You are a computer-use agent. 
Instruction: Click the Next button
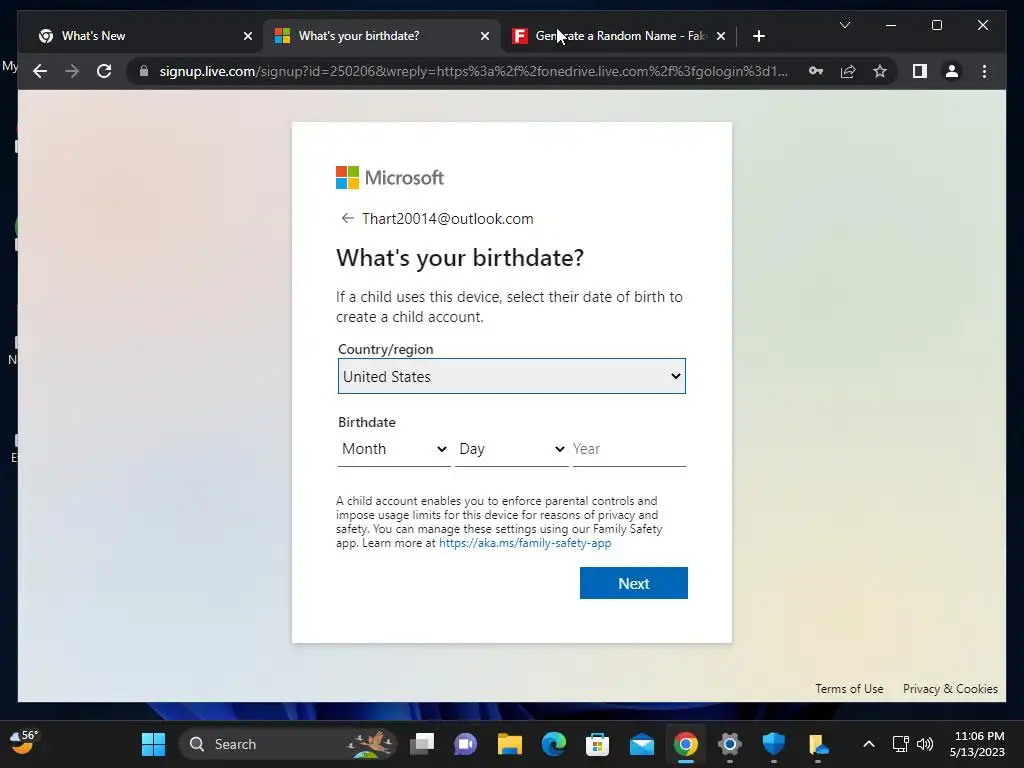(633, 583)
